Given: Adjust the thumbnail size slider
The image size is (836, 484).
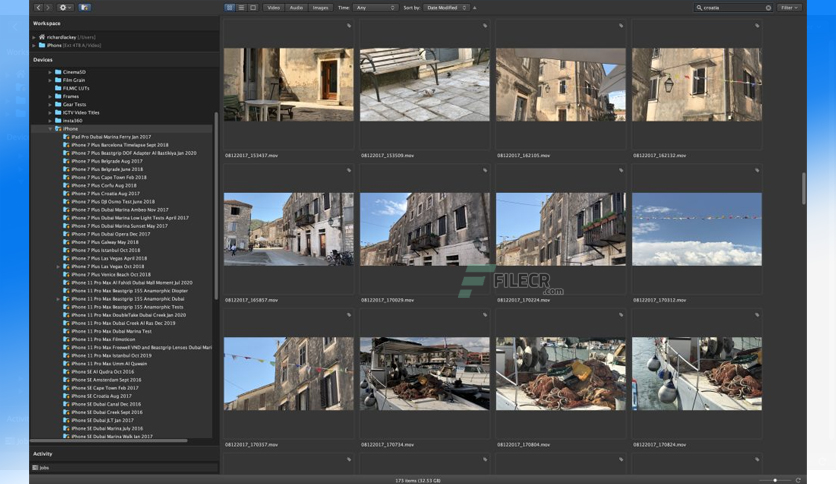Looking at the screenshot, I should (x=775, y=480).
